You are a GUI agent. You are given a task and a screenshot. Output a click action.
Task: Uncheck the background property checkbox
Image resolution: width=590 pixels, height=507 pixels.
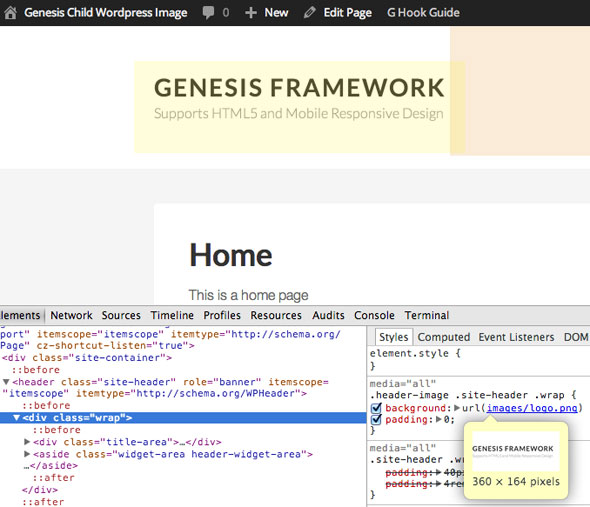pyautogui.click(x=376, y=408)
